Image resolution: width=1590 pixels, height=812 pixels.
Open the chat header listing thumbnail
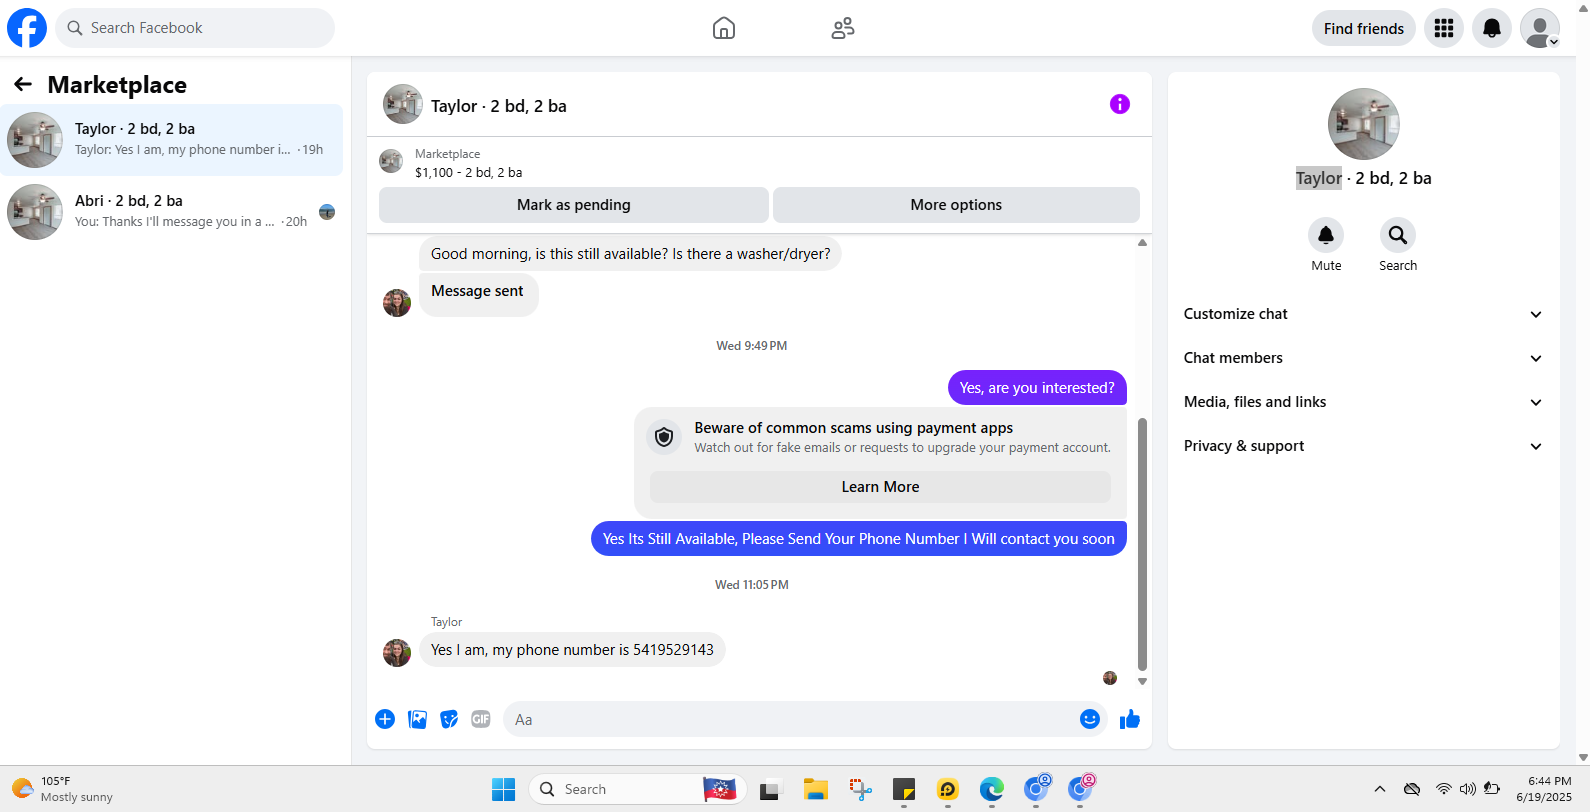pos(403,104)
